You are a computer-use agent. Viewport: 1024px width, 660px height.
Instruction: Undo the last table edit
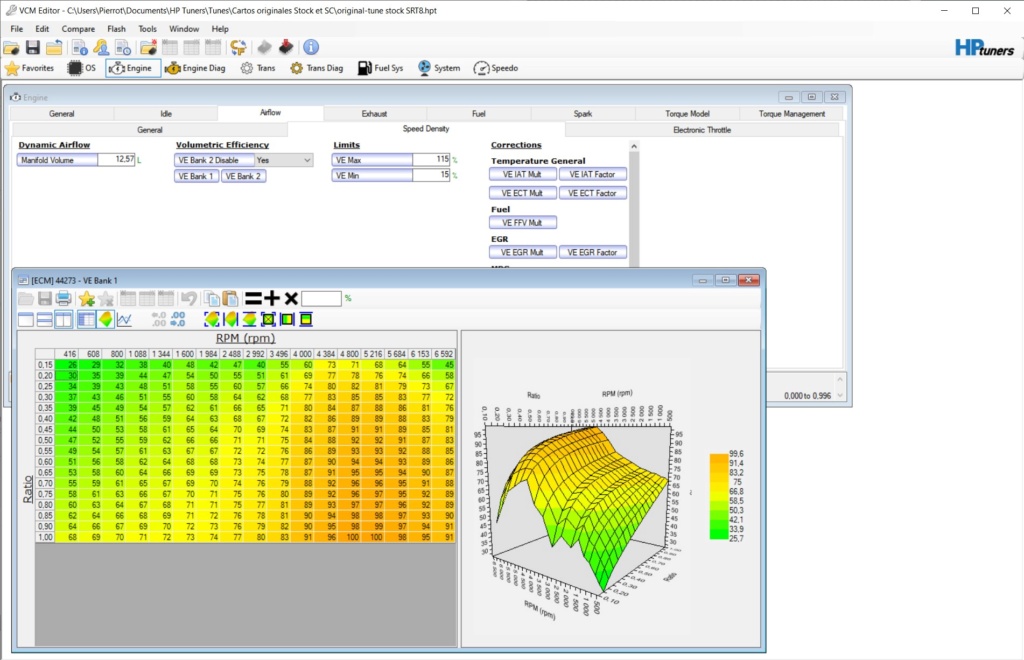pos(189,299)
